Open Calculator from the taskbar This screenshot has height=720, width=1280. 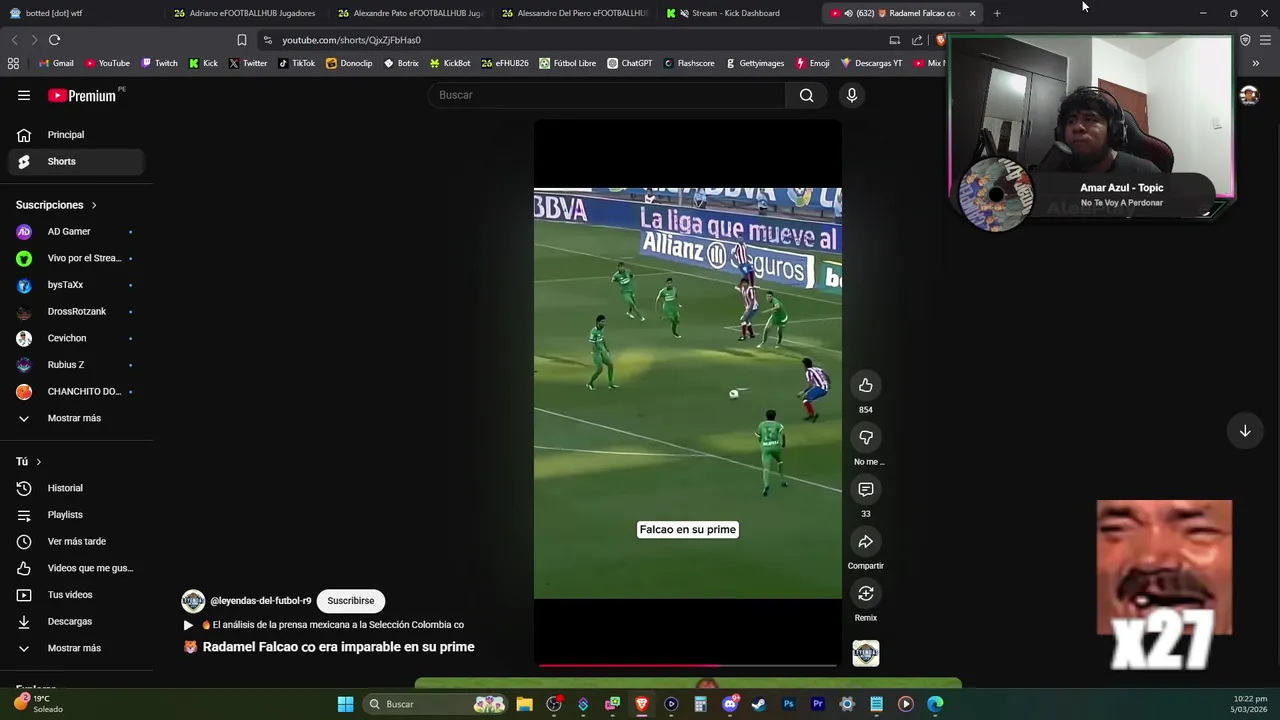(700, 704)
